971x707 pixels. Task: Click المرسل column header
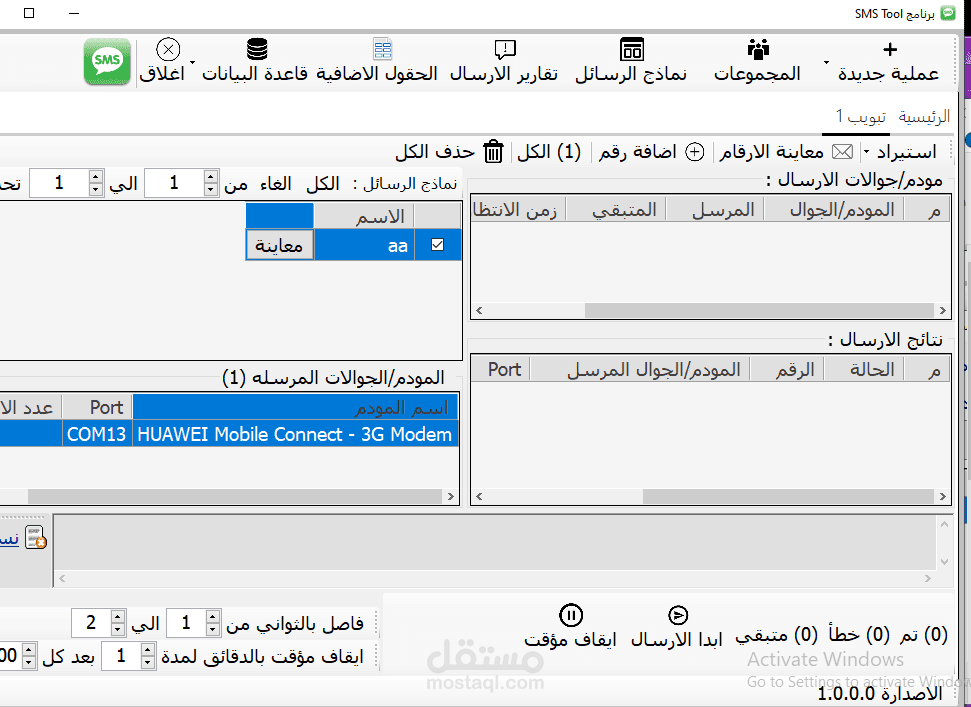point(715,210)
